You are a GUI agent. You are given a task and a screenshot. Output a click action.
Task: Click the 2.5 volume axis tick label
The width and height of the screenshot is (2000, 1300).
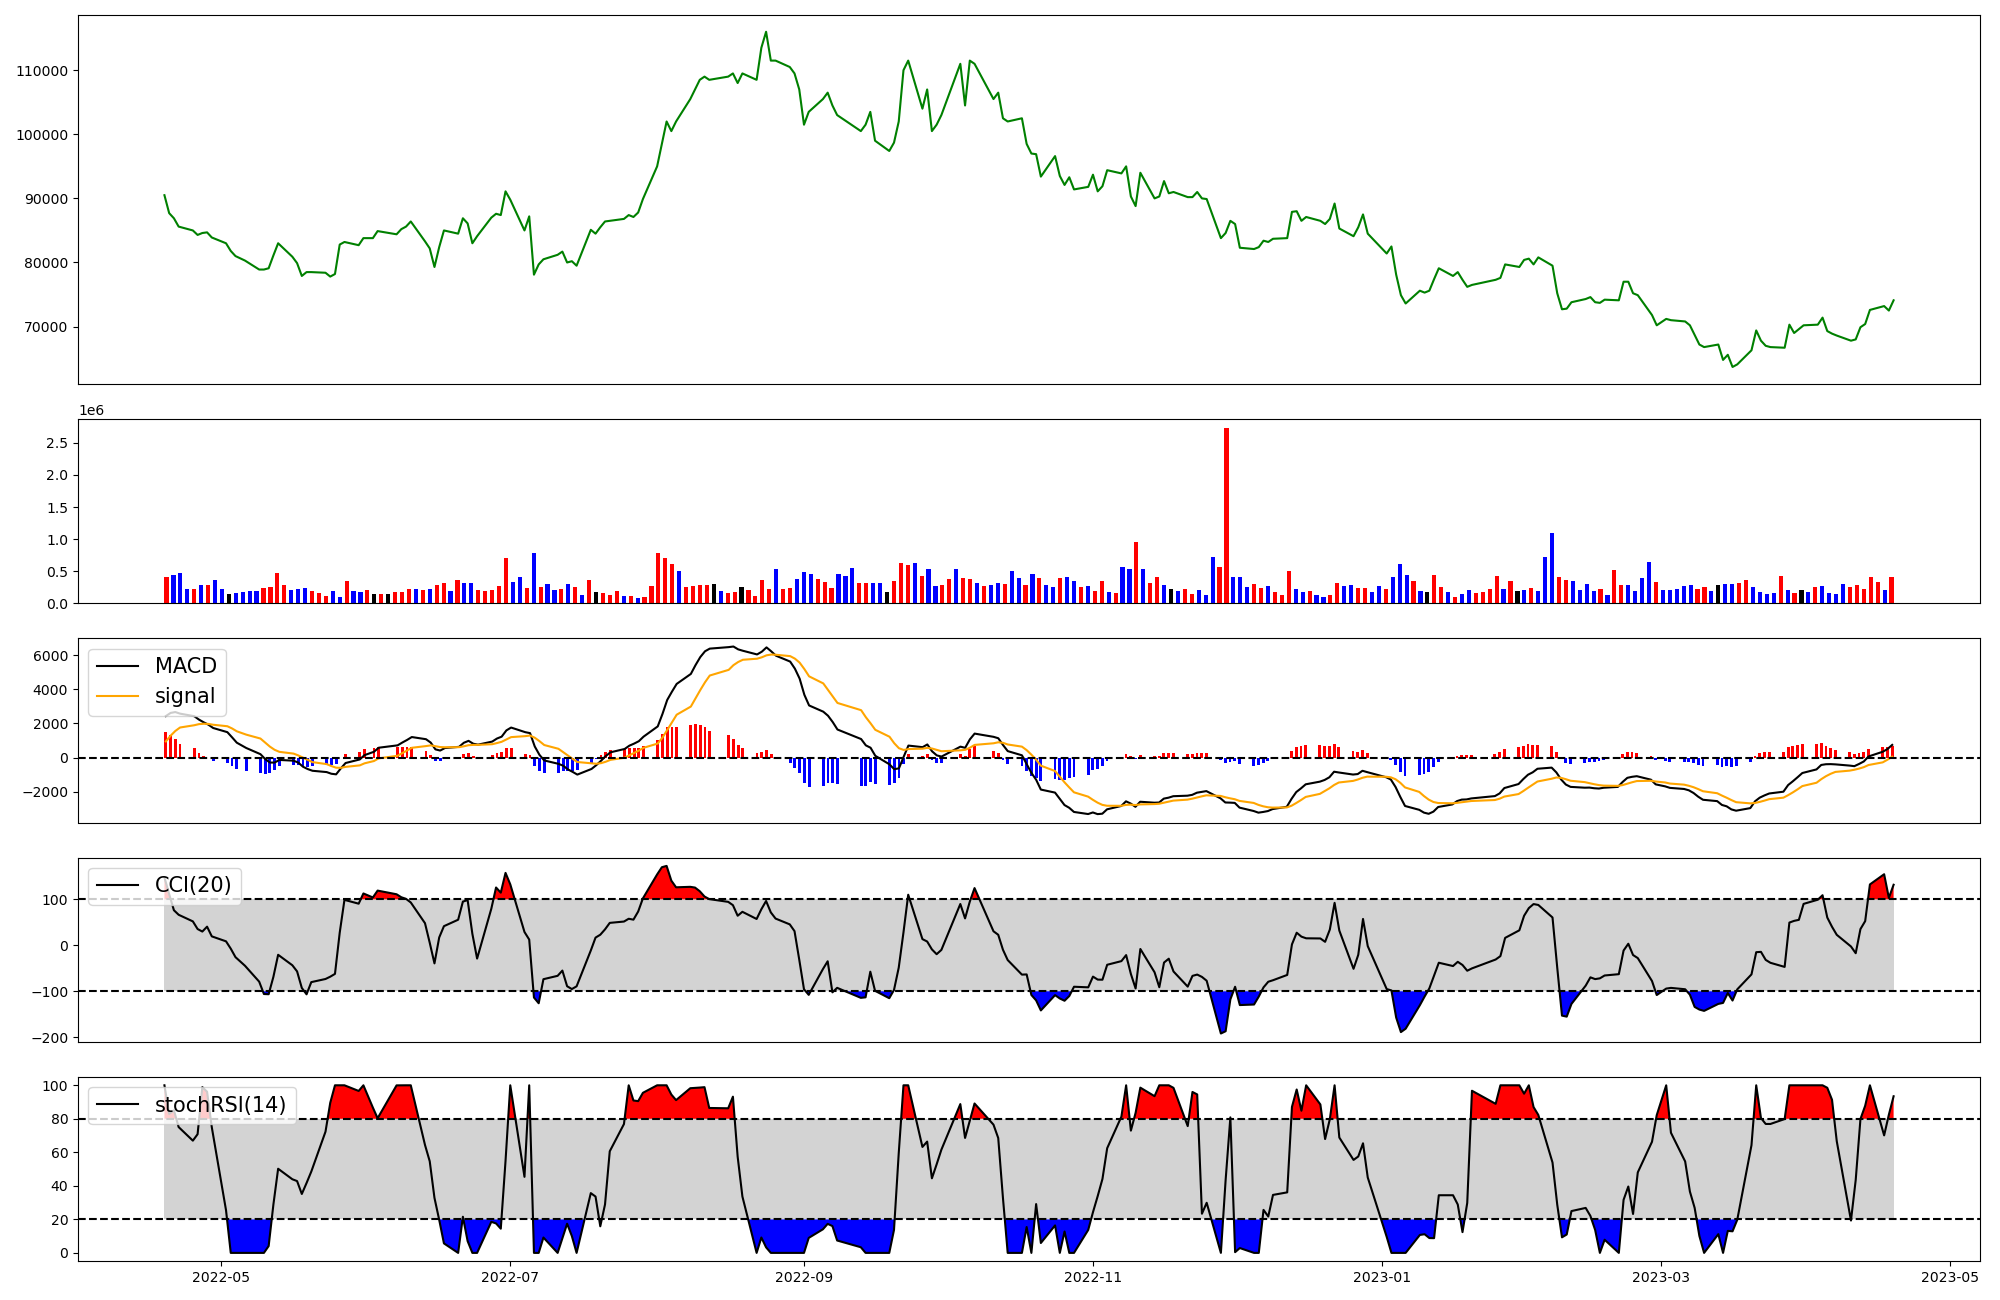pyautogui.click(x=59, y=443)
